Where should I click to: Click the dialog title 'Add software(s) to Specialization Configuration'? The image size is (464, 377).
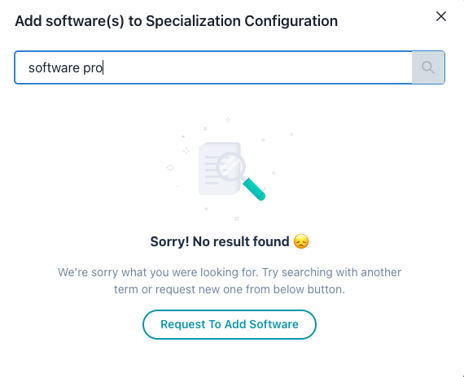pos(176,21)
